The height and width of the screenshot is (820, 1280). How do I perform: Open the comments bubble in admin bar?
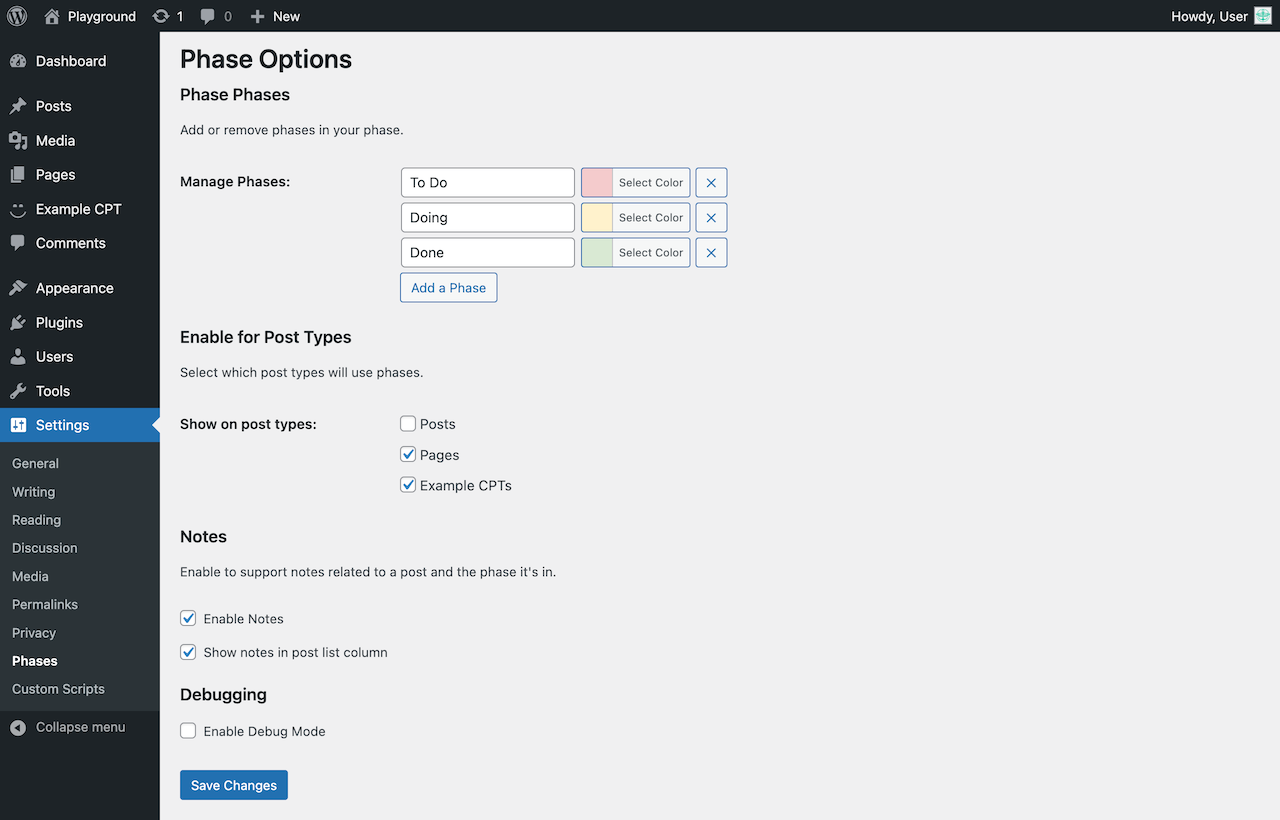tap(207, 16)
